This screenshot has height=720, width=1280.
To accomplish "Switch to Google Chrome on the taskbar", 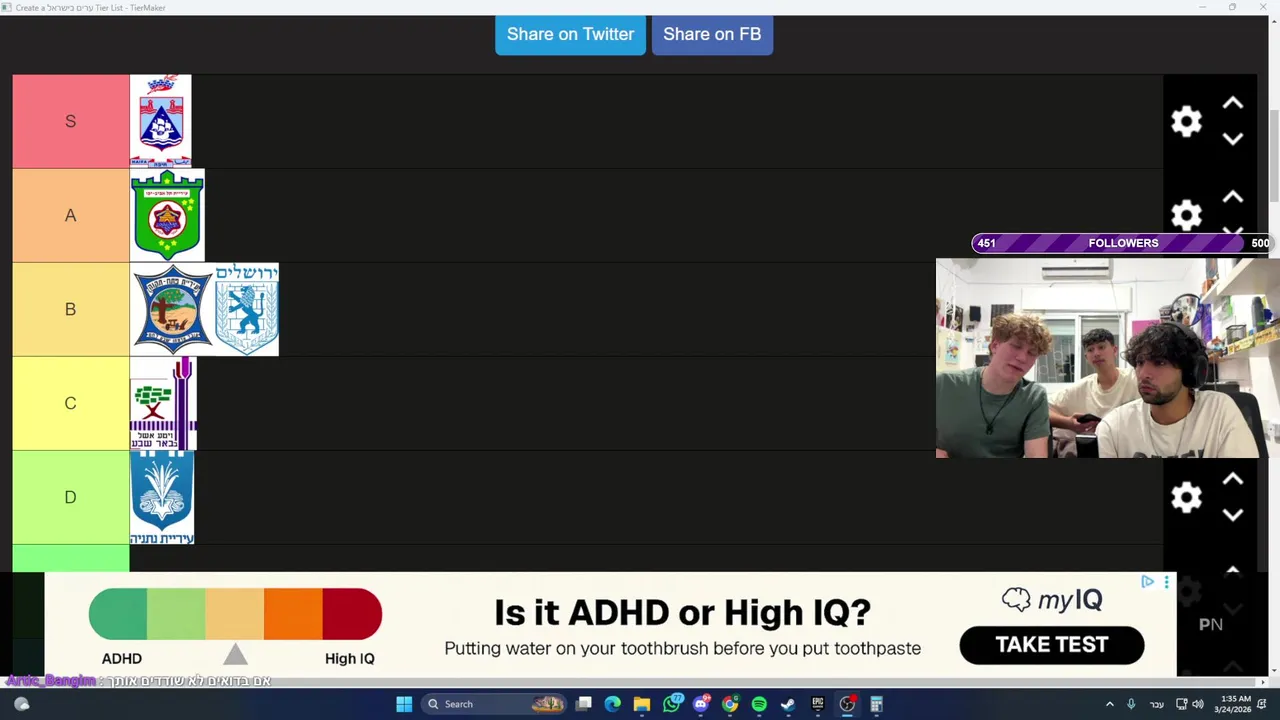I will tap(730, 704).
